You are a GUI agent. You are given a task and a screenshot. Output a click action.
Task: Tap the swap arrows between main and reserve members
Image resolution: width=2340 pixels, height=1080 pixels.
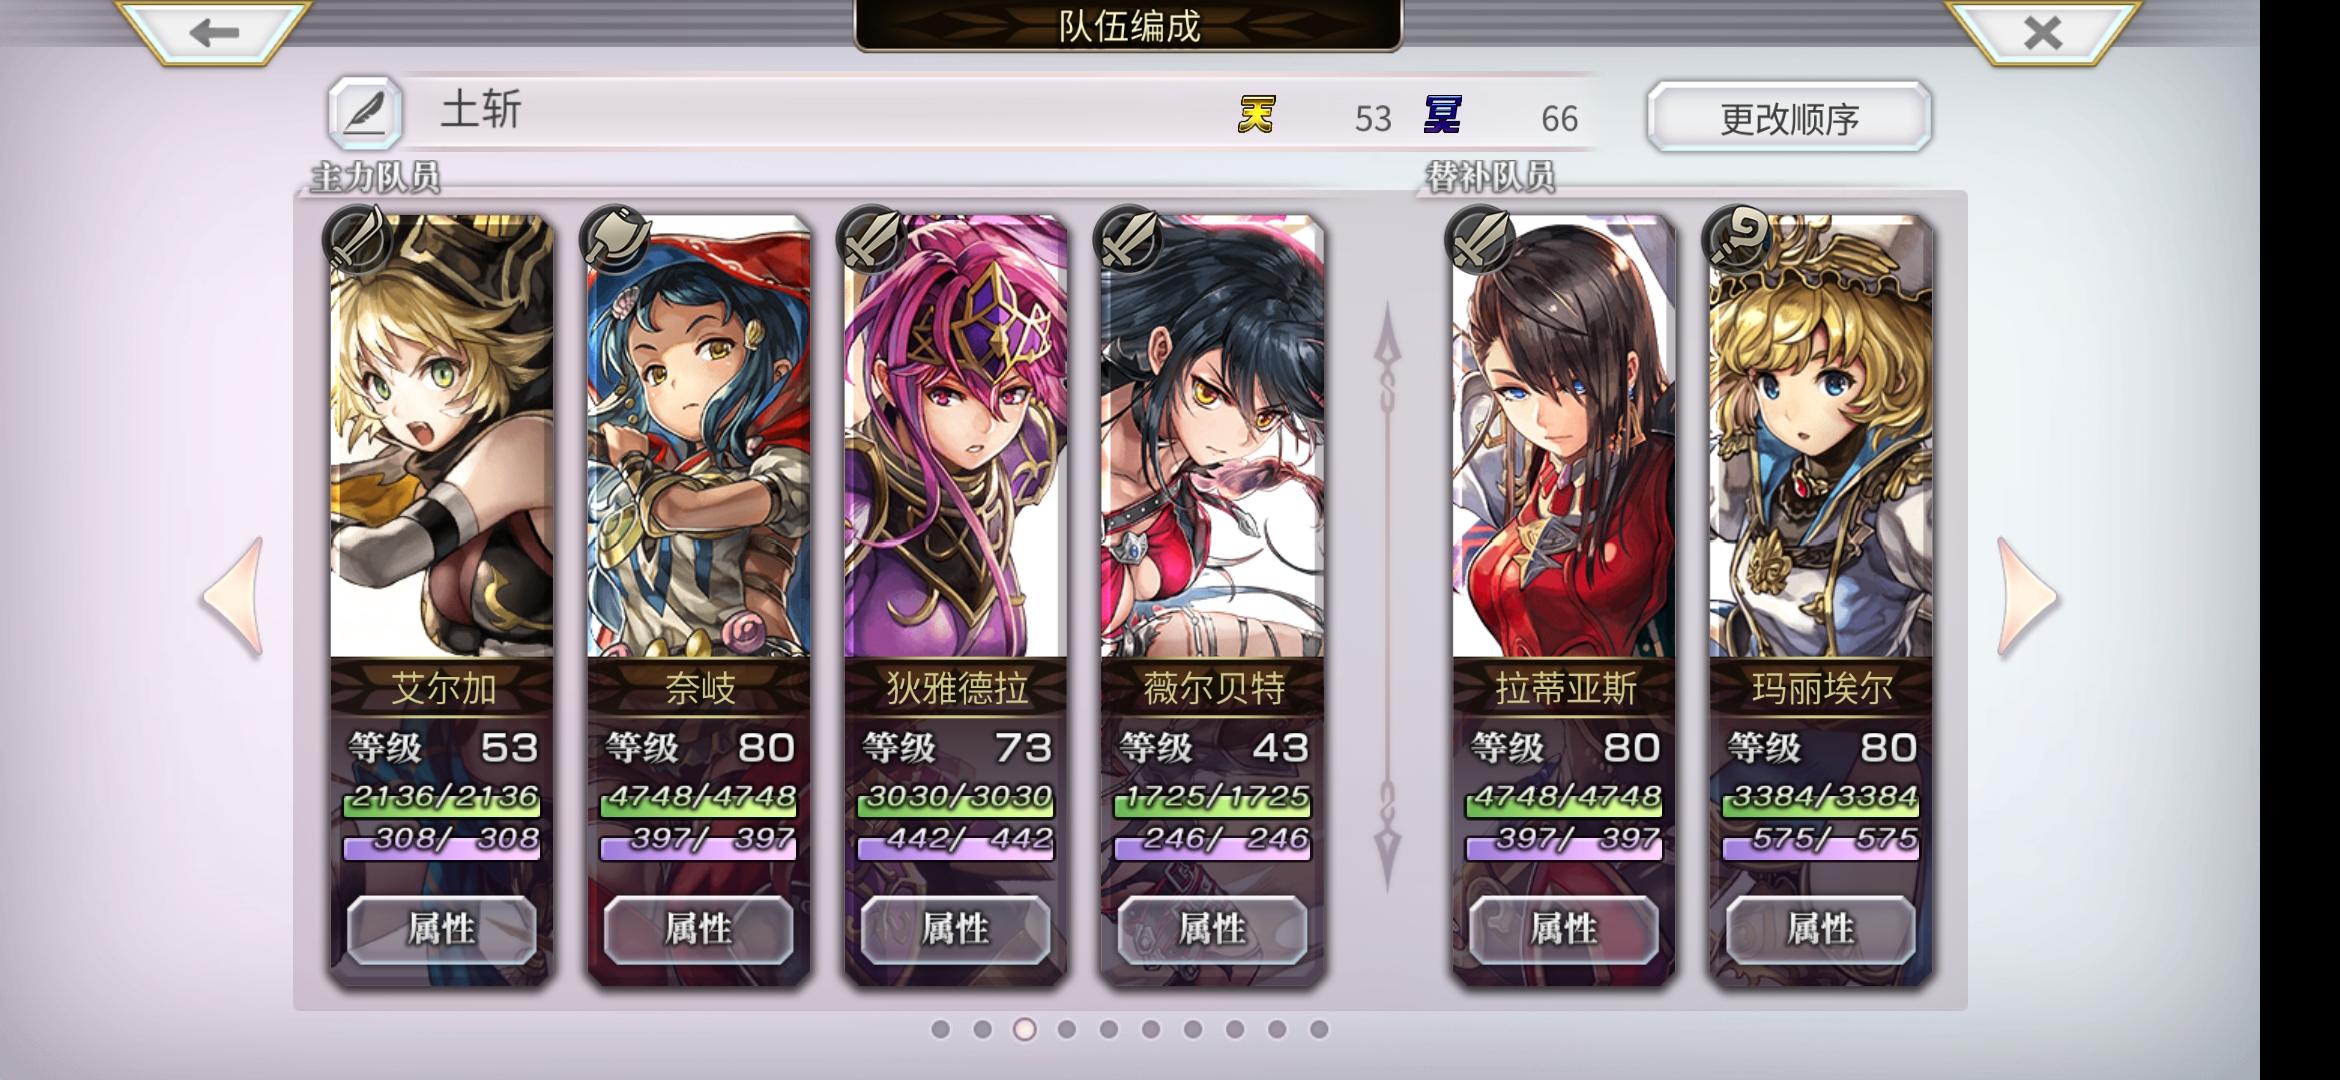point(1388,597)
